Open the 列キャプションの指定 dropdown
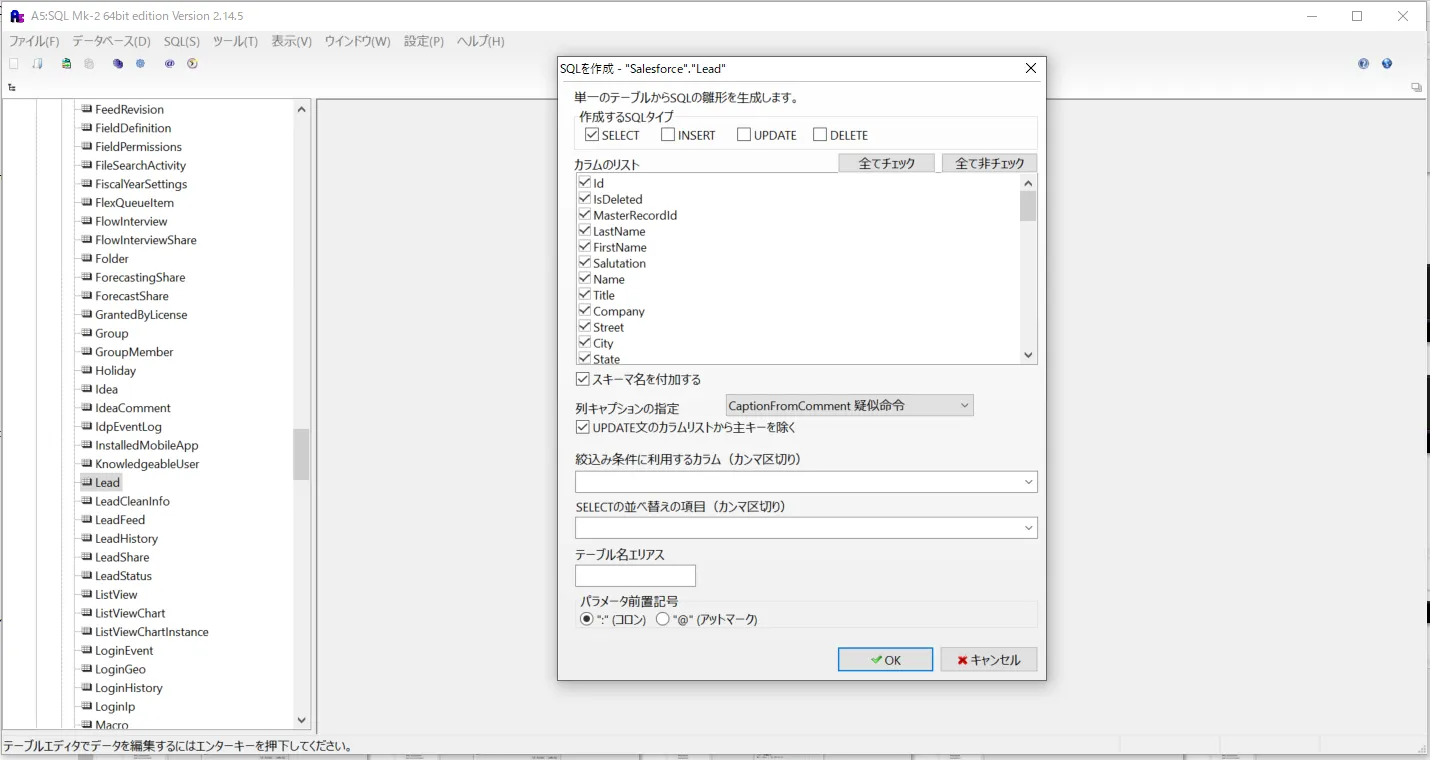This screenshot has height=760, width=1430. pos(963,405)
